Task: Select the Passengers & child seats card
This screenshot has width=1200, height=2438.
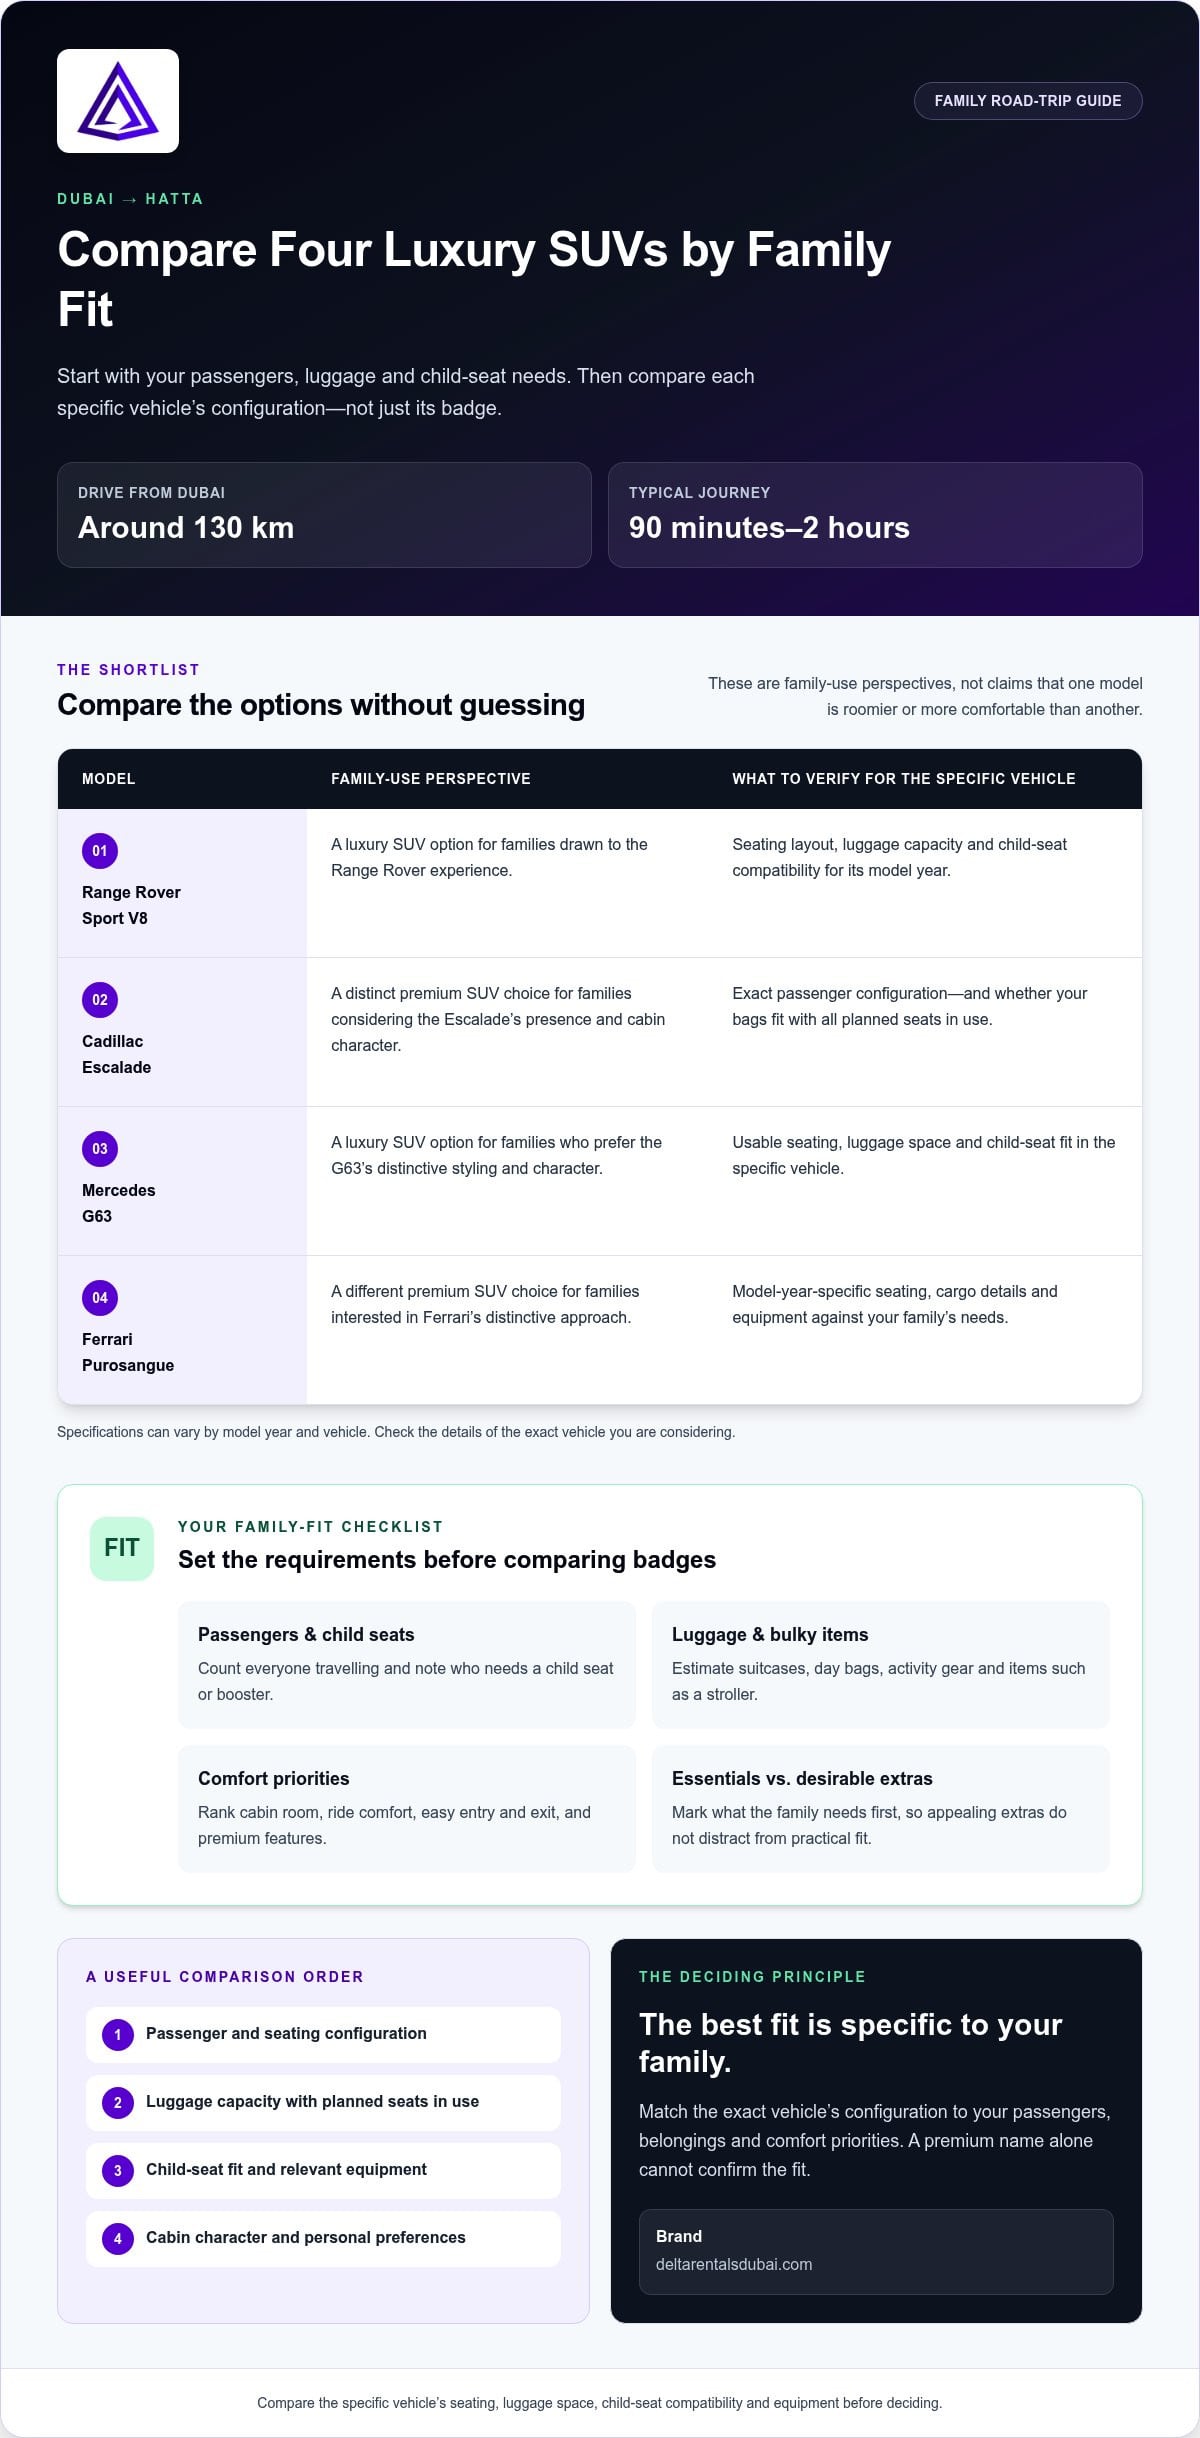Action: point(407,1665)
